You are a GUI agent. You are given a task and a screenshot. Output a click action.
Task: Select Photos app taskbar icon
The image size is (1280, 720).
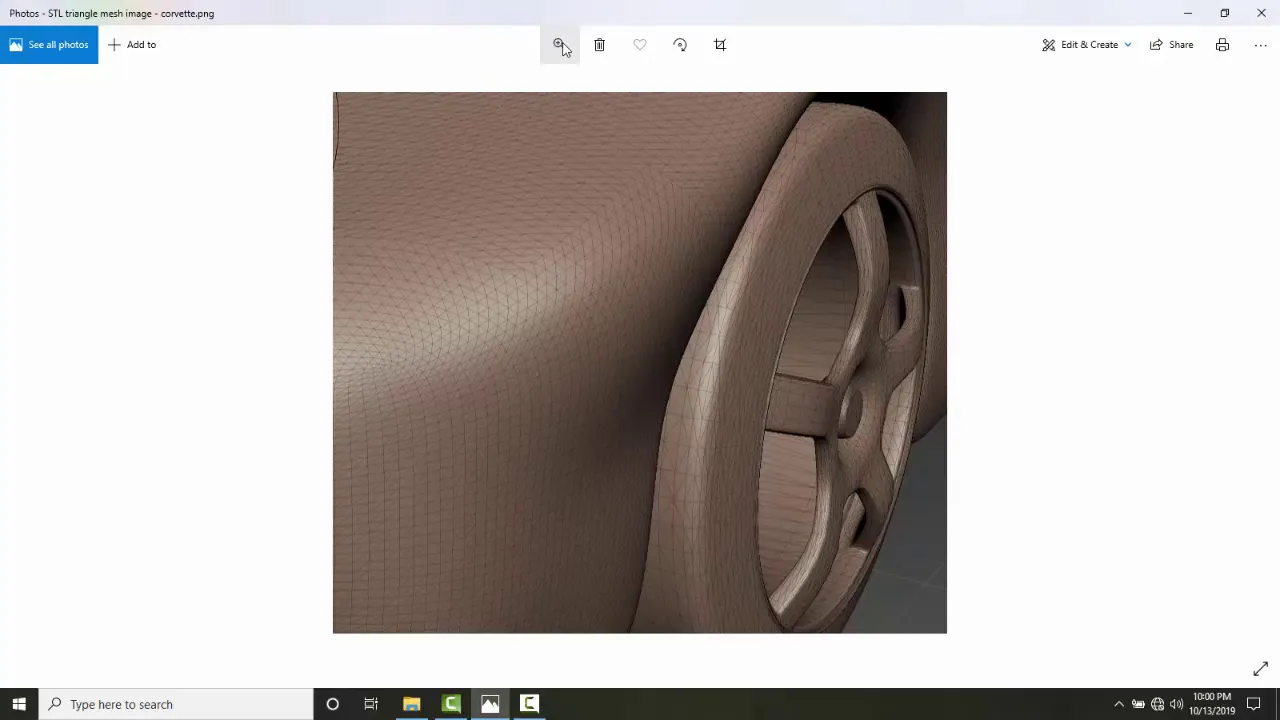point(490,704)
